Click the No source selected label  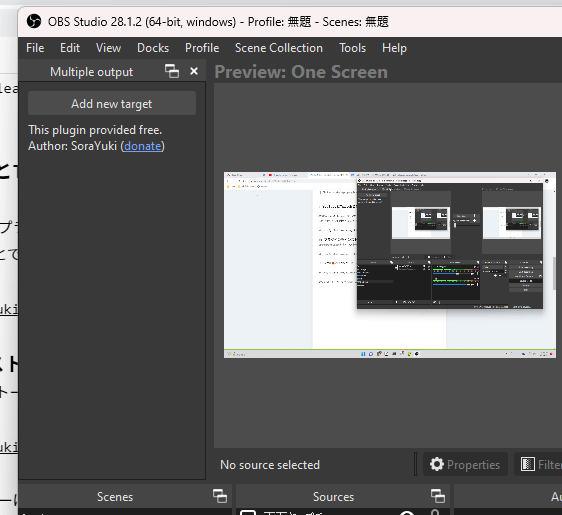pos(270,465)
